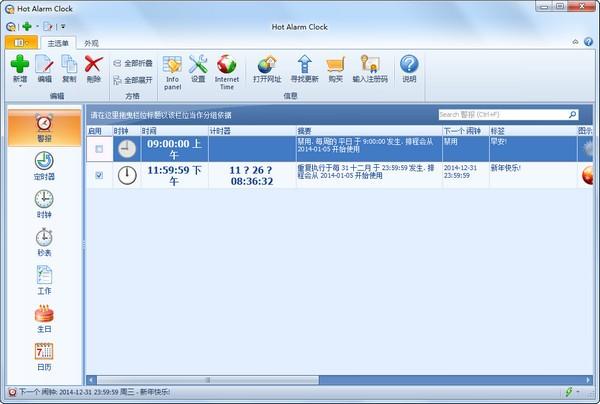Open the Help question mark icon
The height and width of the screenshot is (404, 600).
coord(408,67)
